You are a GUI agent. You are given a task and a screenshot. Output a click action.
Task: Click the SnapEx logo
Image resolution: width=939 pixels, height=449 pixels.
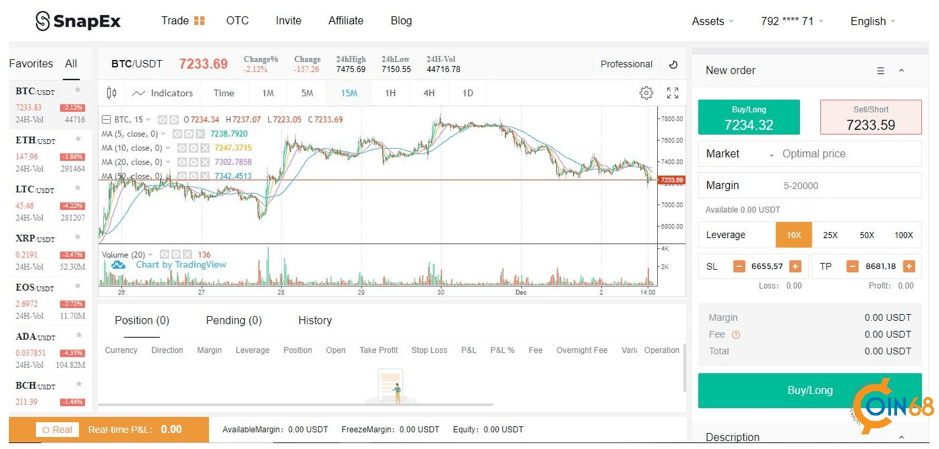(78, 21)
